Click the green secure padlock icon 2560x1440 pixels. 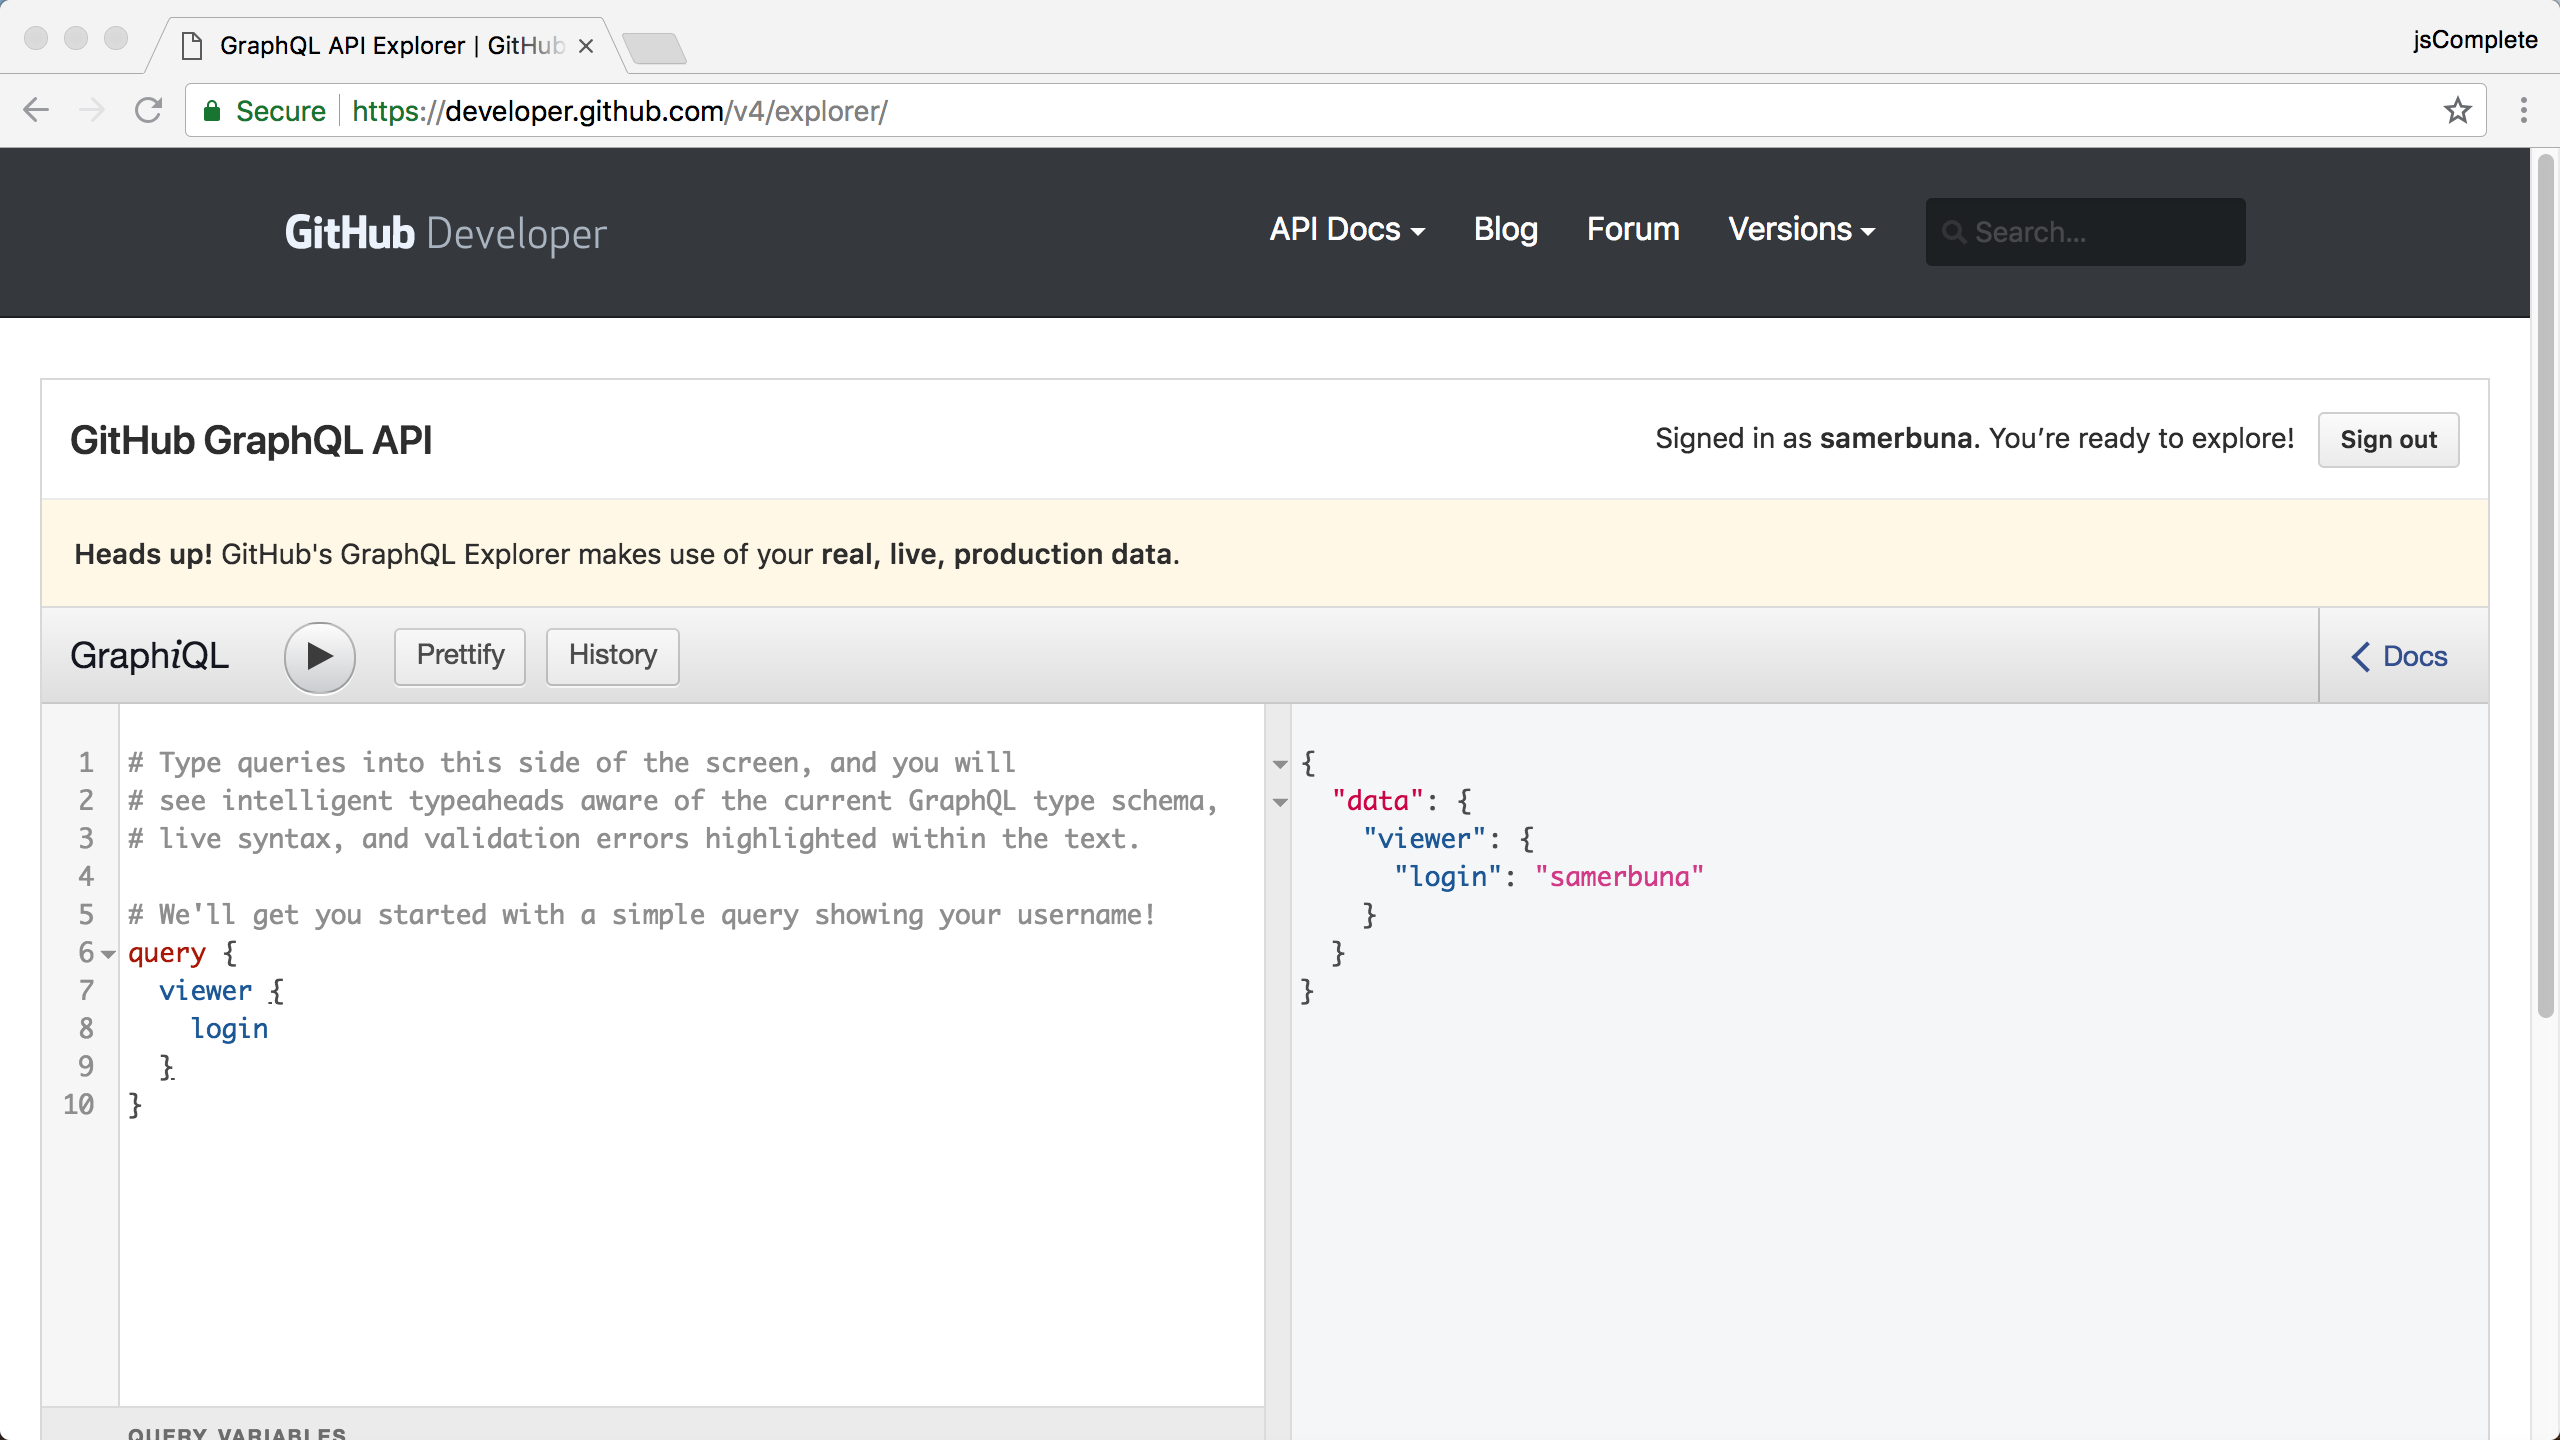(x=211, y=111)
